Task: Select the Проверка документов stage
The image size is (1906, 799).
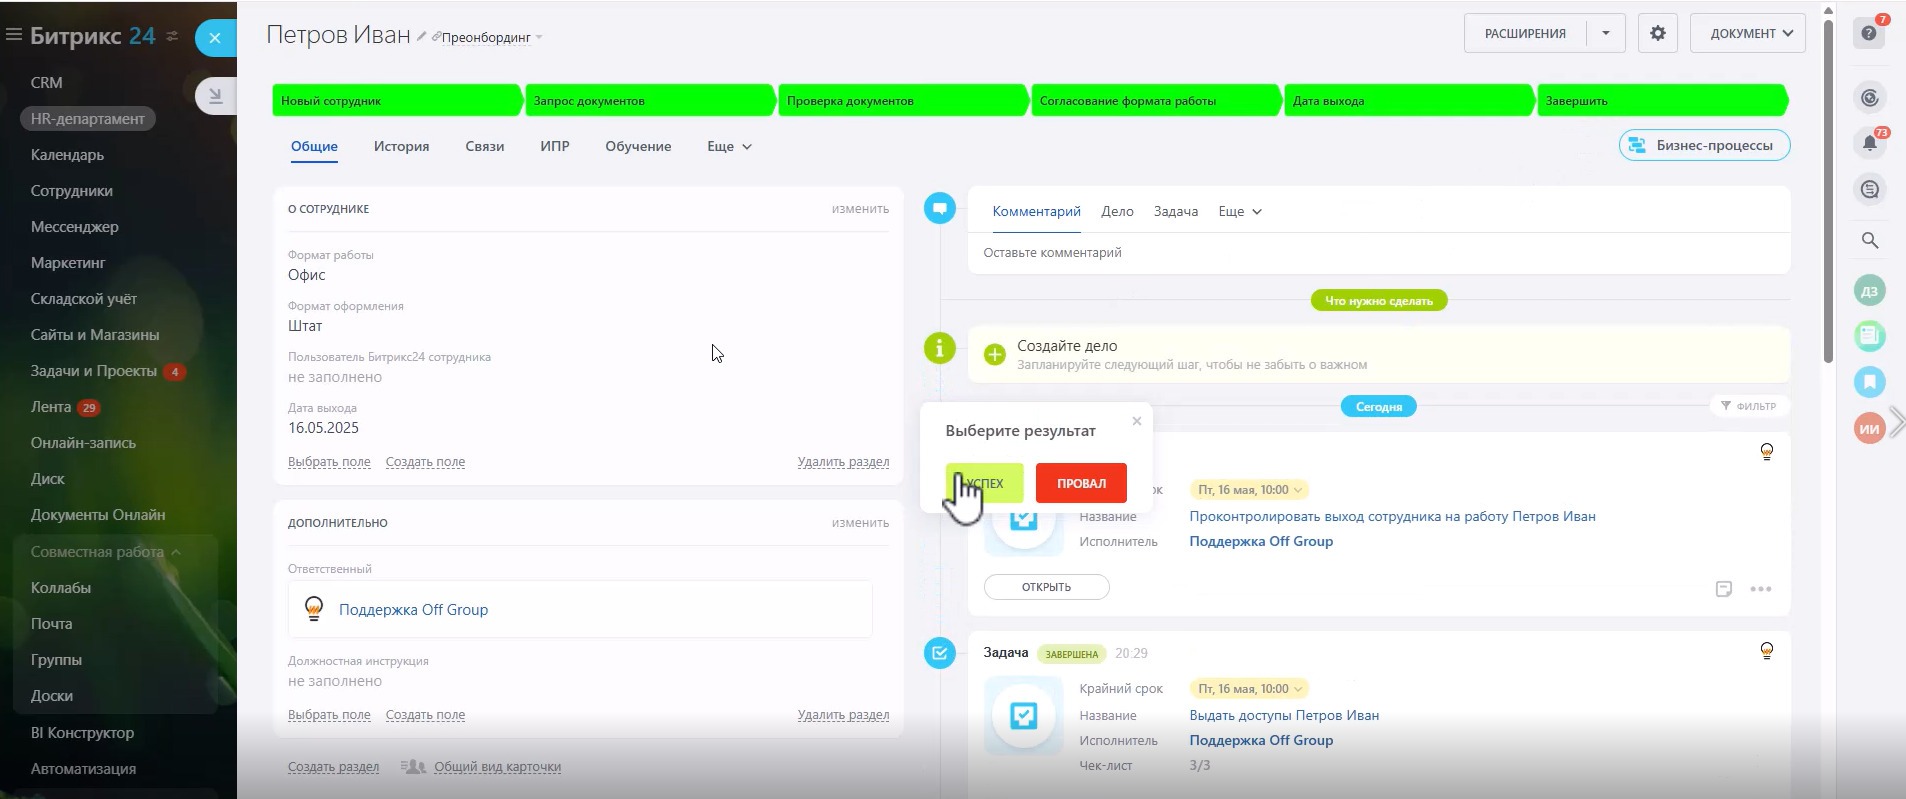Action: coord(901,101)
